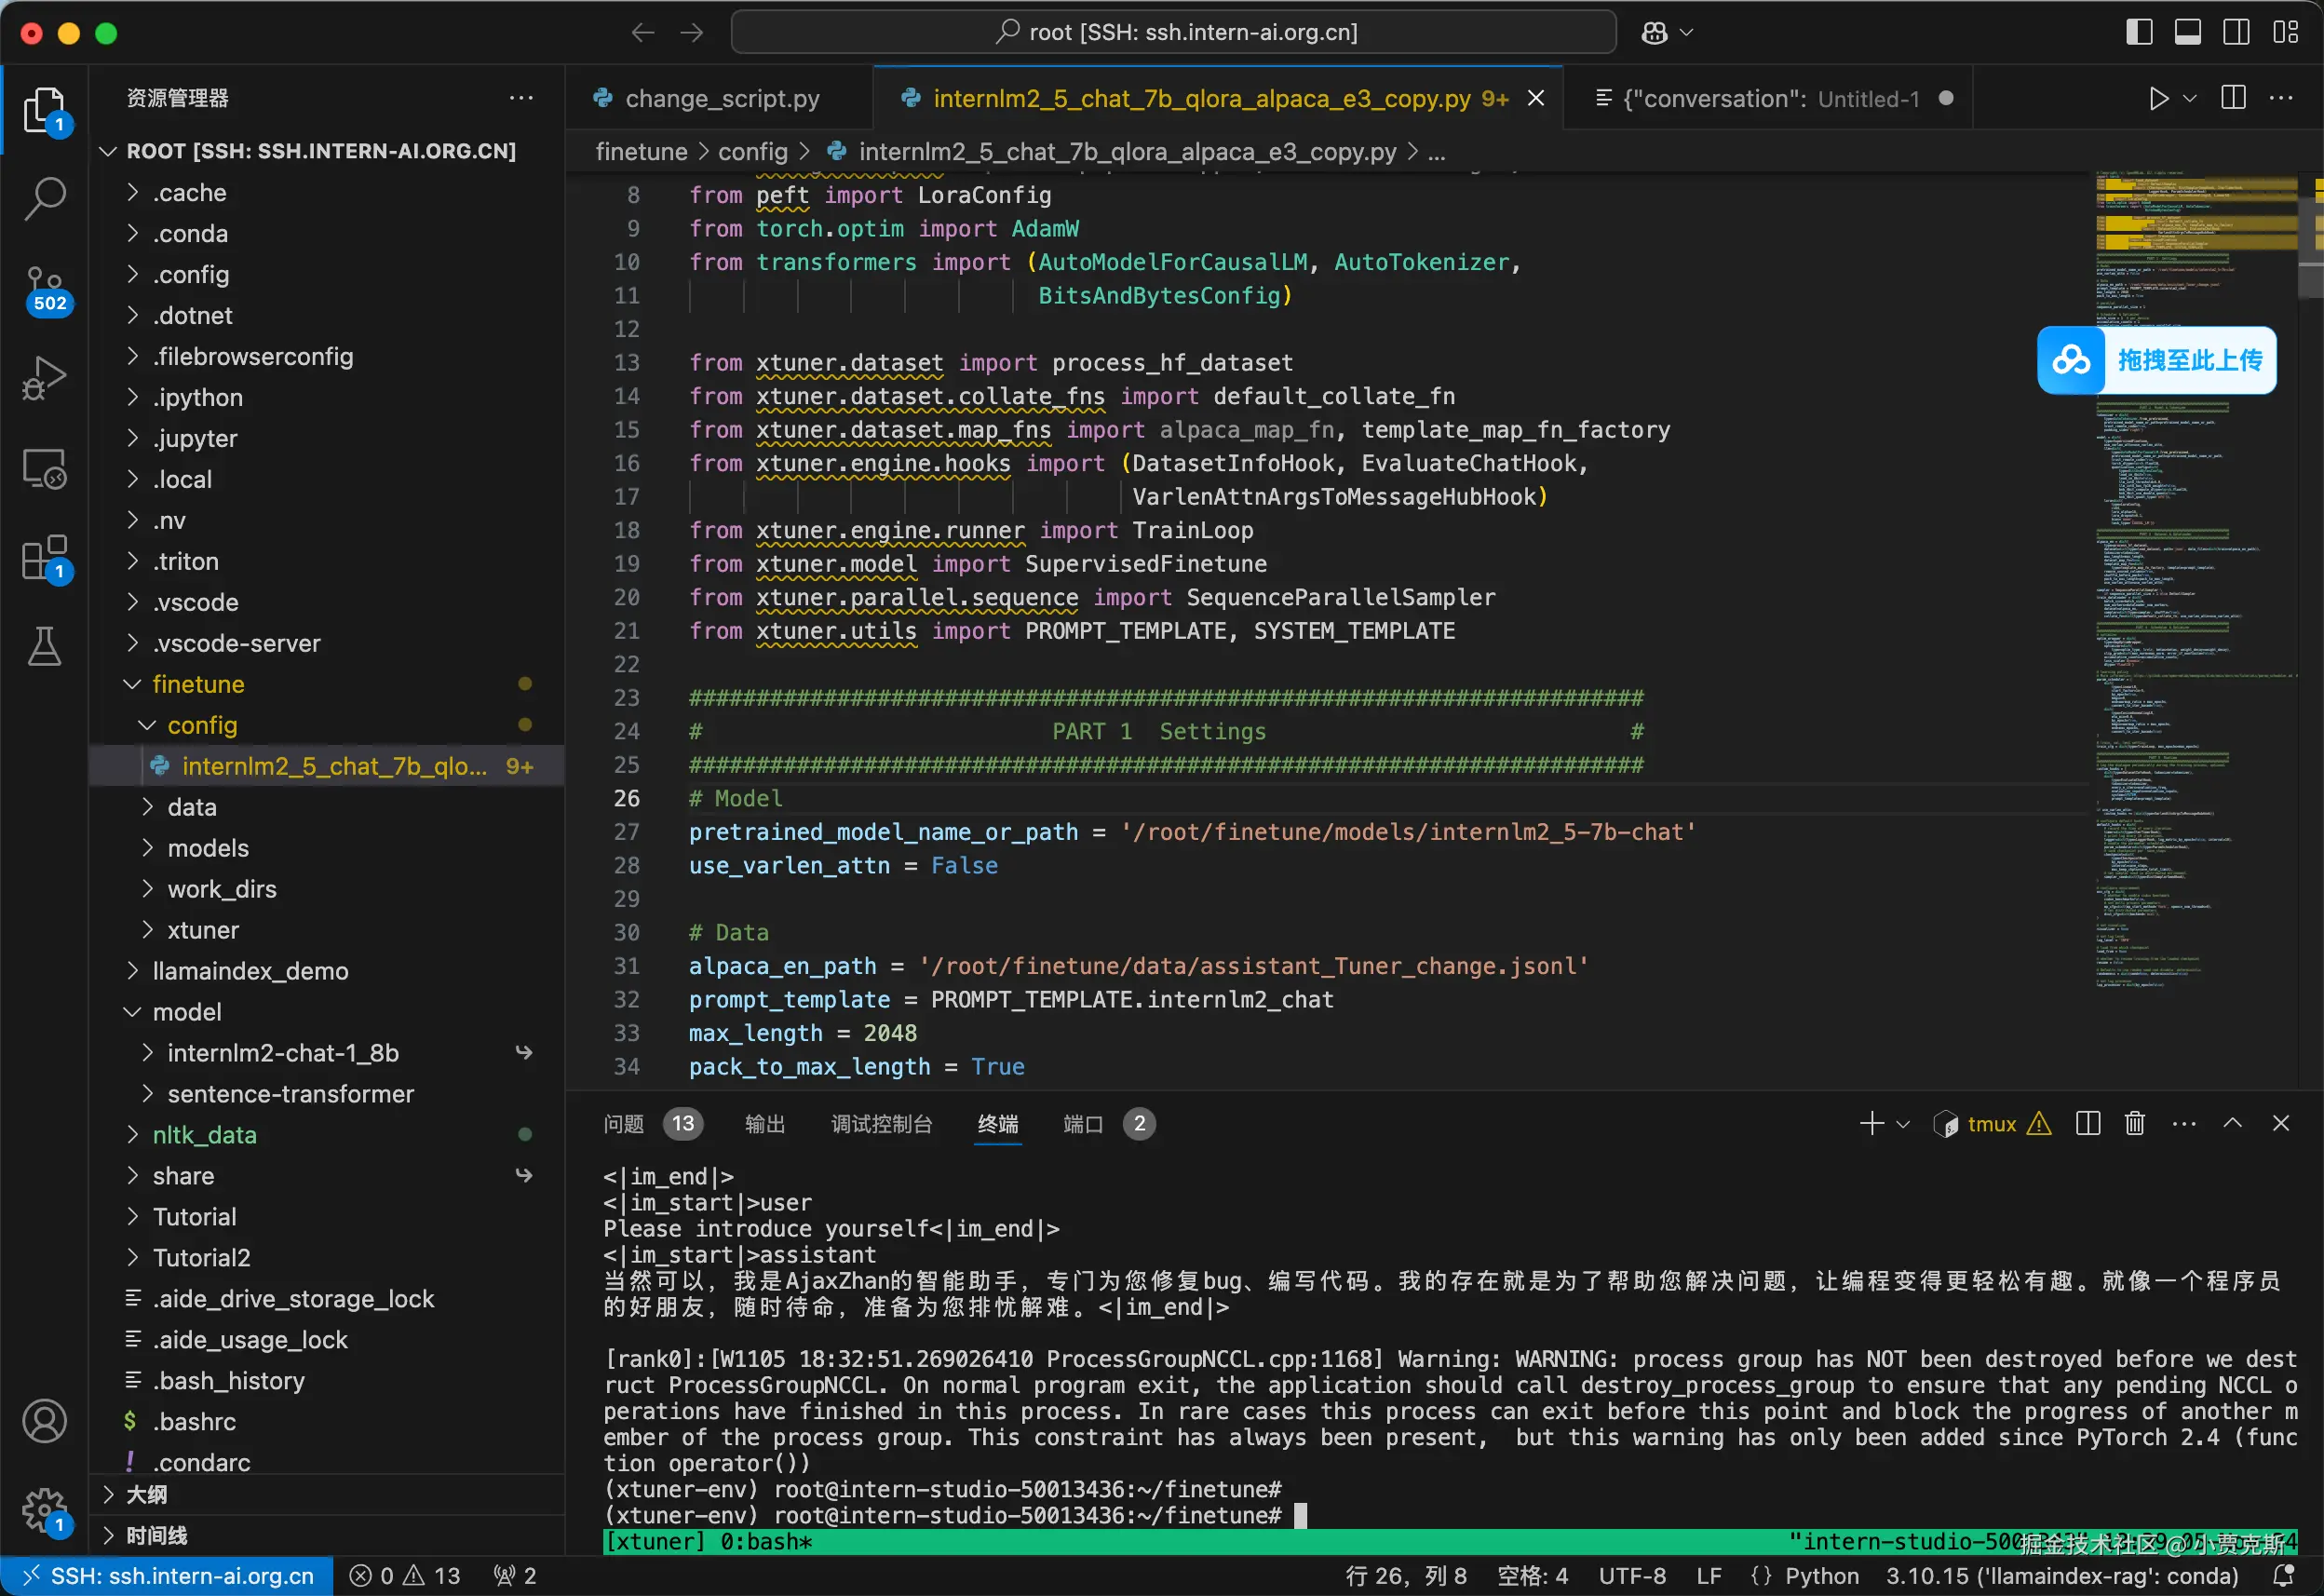Open Source Control view with 502 badge

tap(44, 289)
